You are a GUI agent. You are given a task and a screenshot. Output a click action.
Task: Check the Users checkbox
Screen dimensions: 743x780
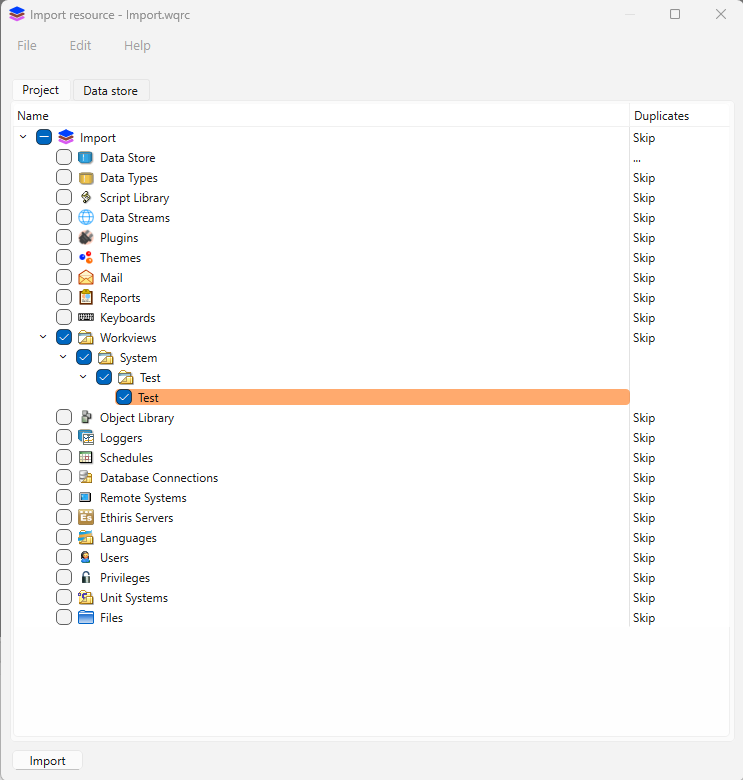(x=64, y=557)
